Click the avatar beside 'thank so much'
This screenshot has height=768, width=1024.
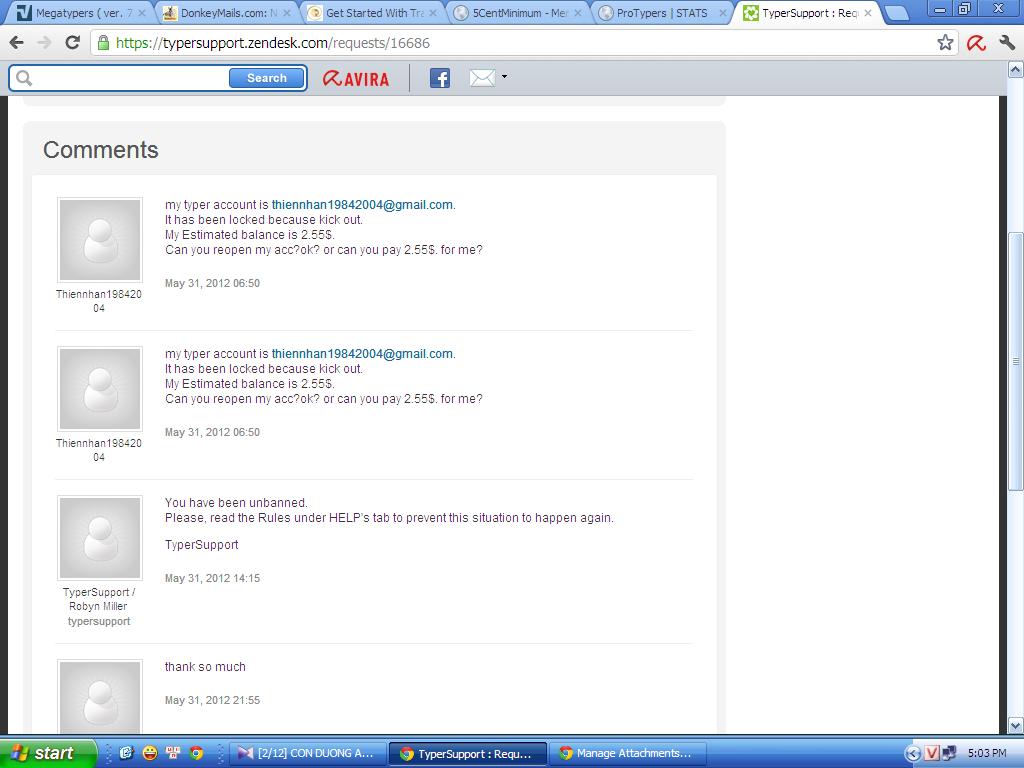[100, 696]
